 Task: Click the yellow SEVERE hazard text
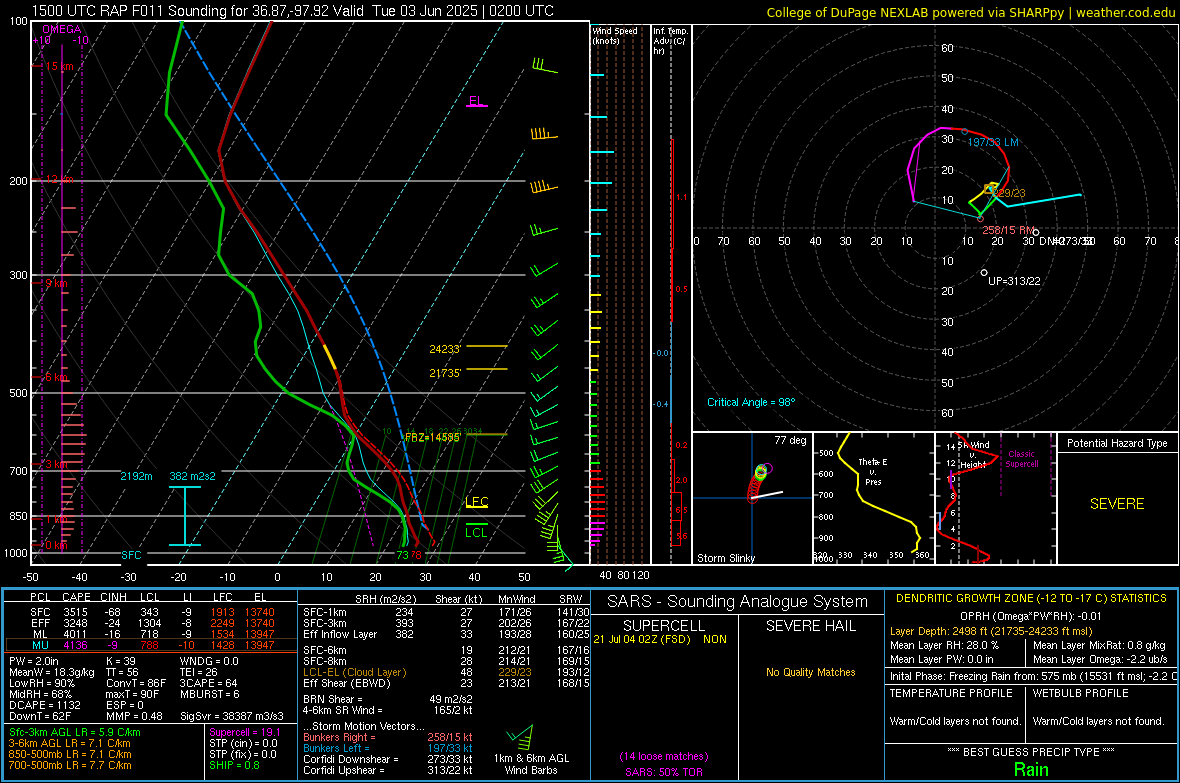[x=1117, y=504]
